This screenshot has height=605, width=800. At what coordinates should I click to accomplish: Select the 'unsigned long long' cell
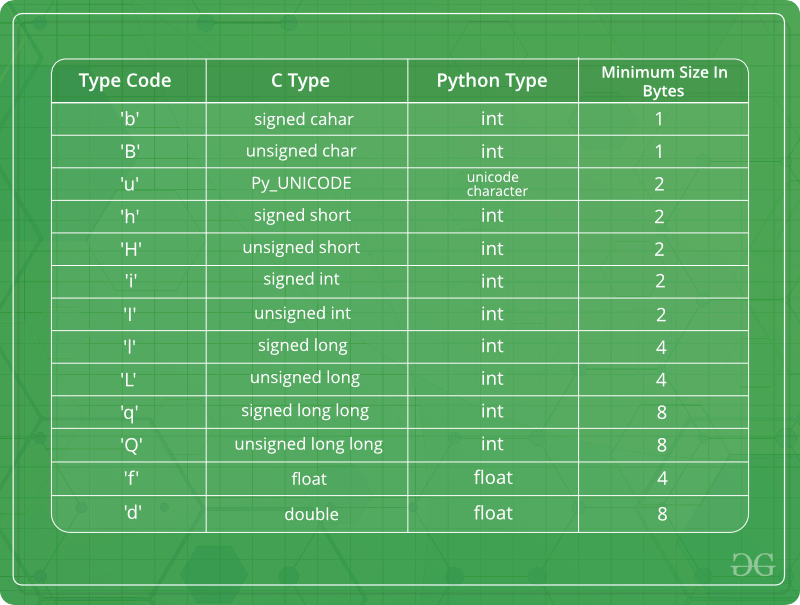pos(308,444)
